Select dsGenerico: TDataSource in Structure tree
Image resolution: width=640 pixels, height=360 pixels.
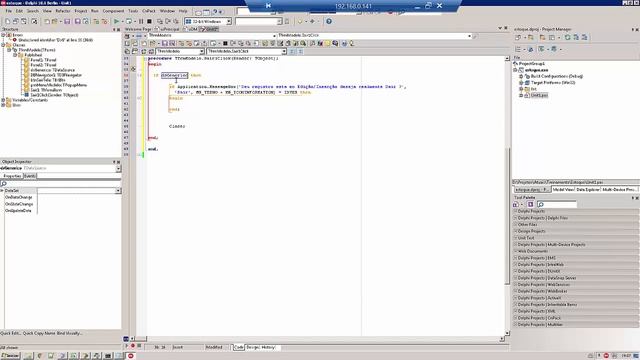[x=53, y=70]
